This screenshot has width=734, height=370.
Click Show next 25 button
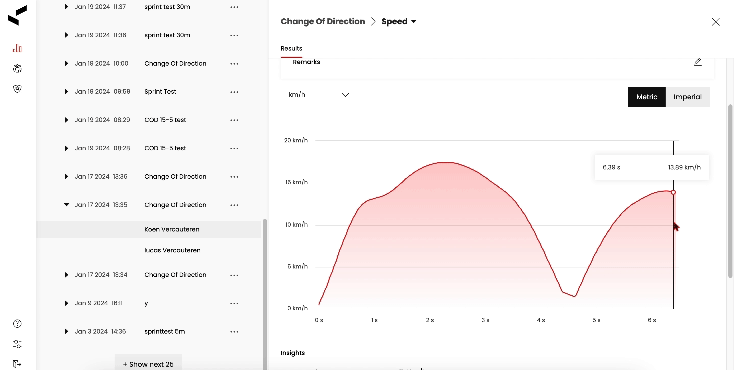[148, 364]
